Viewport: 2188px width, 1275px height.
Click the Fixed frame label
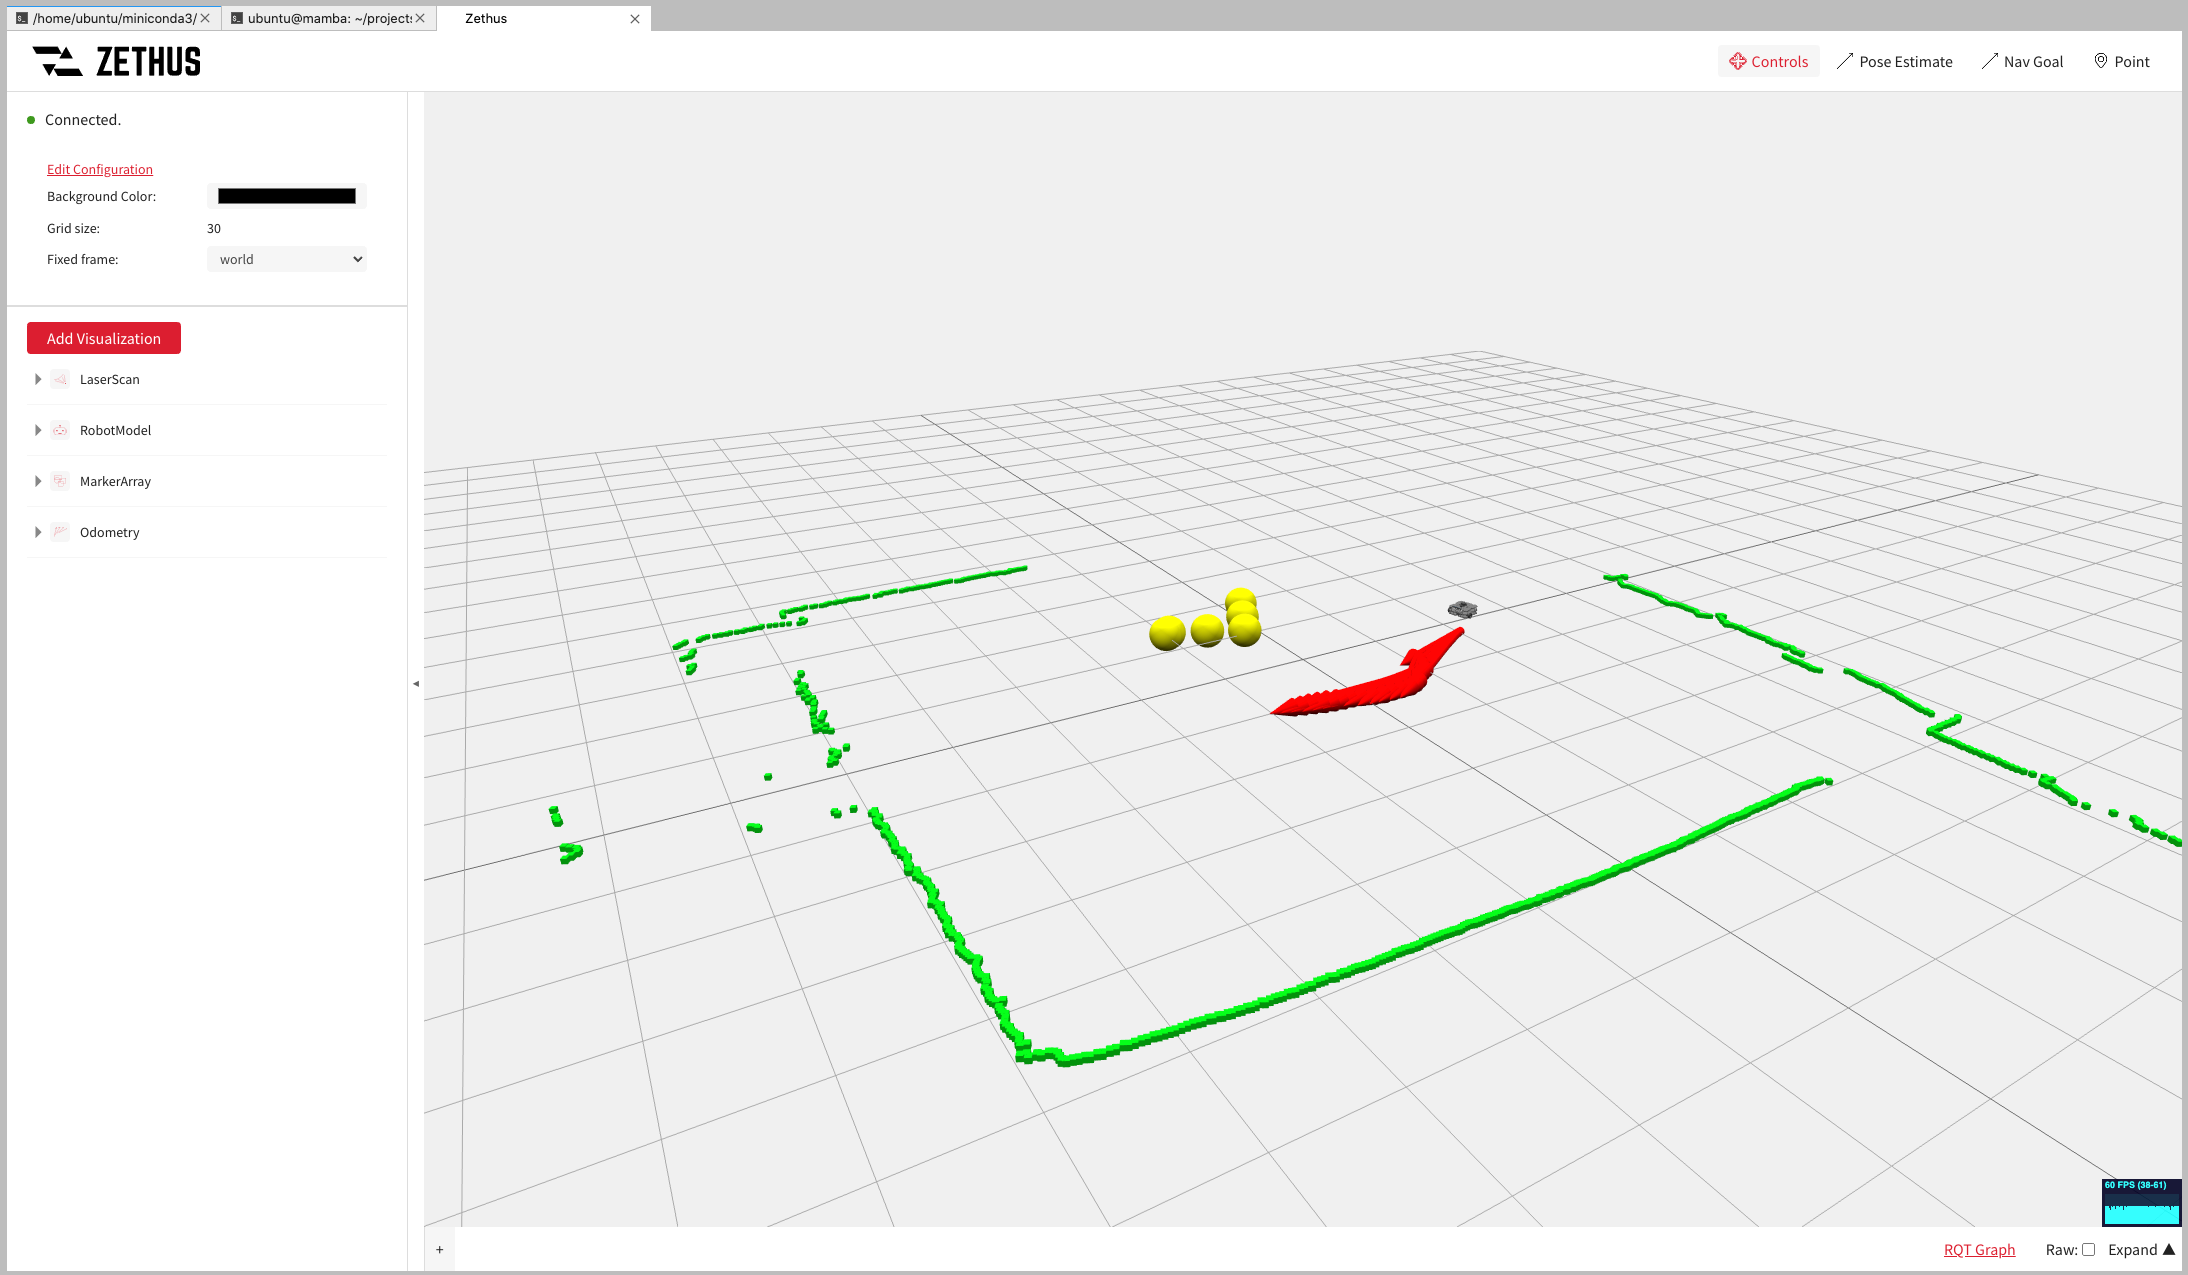tap(83, 259)
